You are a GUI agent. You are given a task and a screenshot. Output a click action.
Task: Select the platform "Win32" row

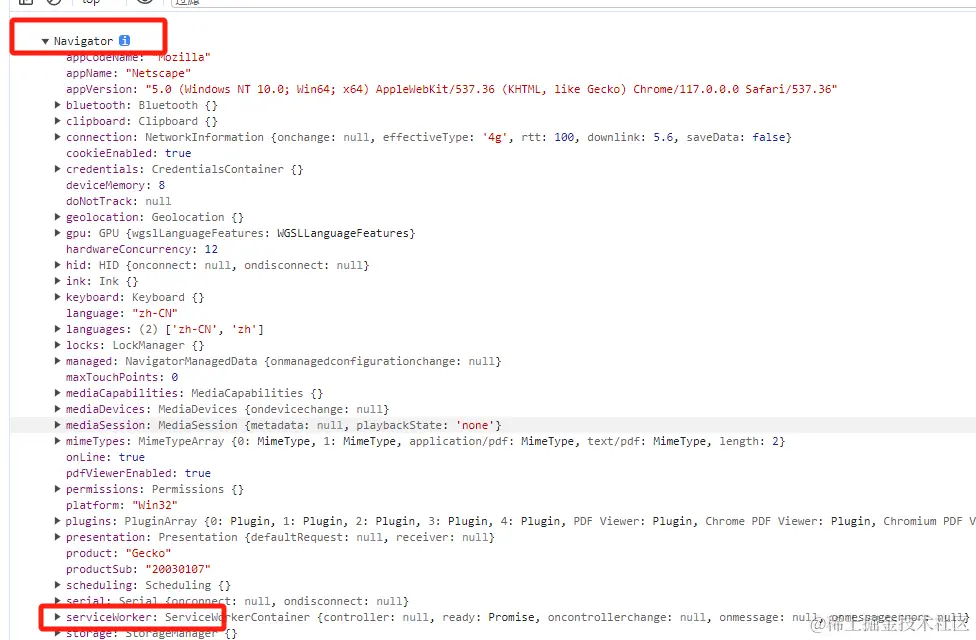click(122, 505)
